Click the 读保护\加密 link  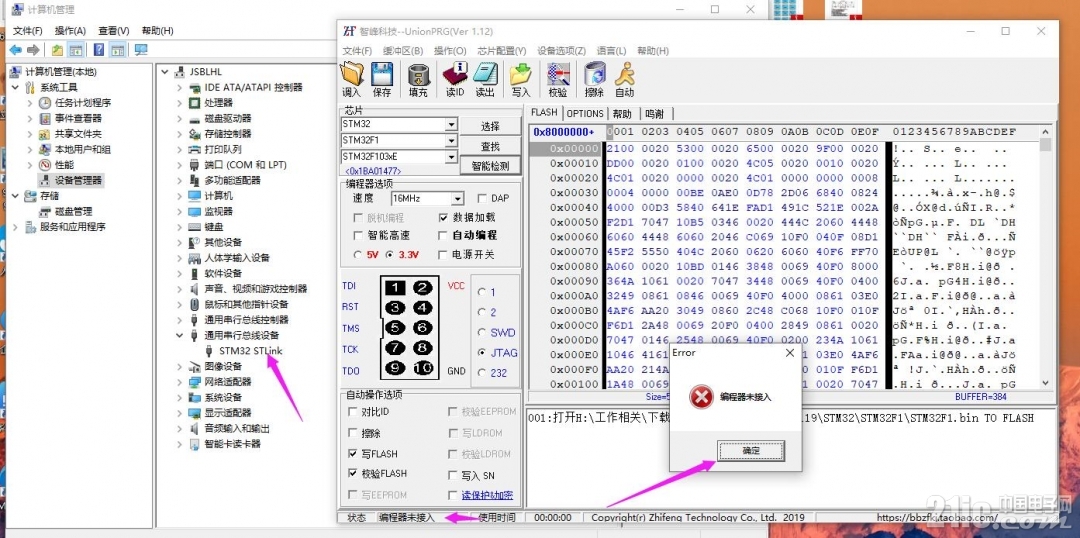pyautogui.click(x=487, y=495)
